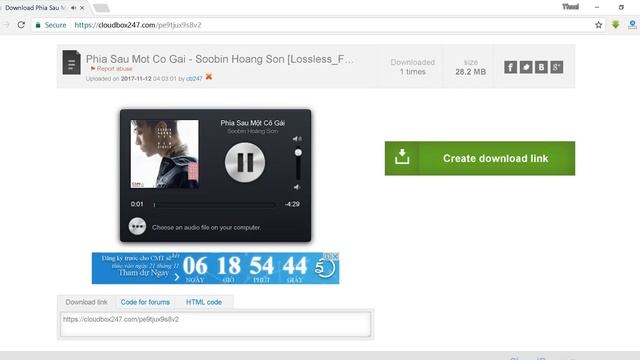The image size is (640, 360).
Task: Open uploader cb247 profile link
Action: (194, 78)
